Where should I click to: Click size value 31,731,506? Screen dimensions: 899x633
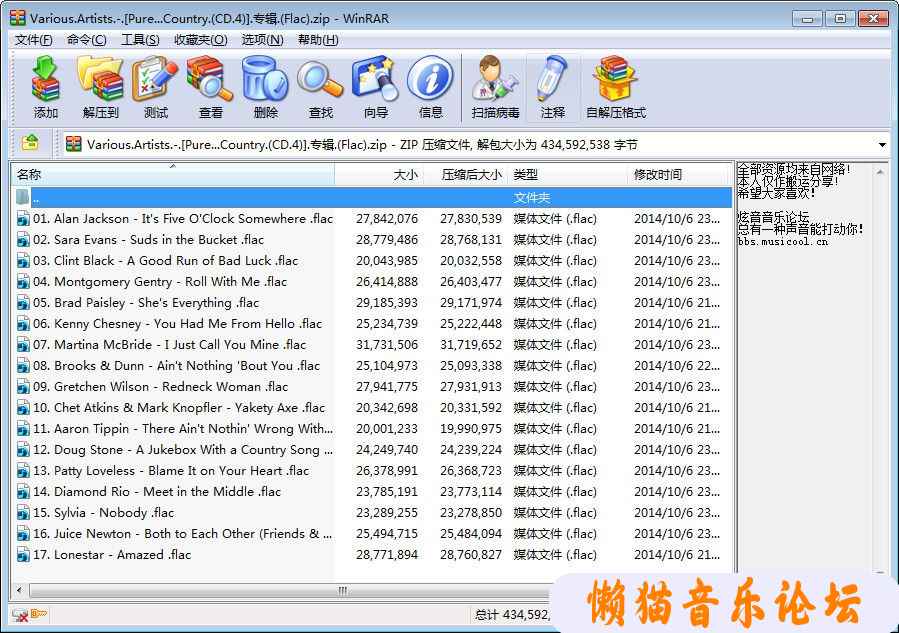(x=387, y=345)
